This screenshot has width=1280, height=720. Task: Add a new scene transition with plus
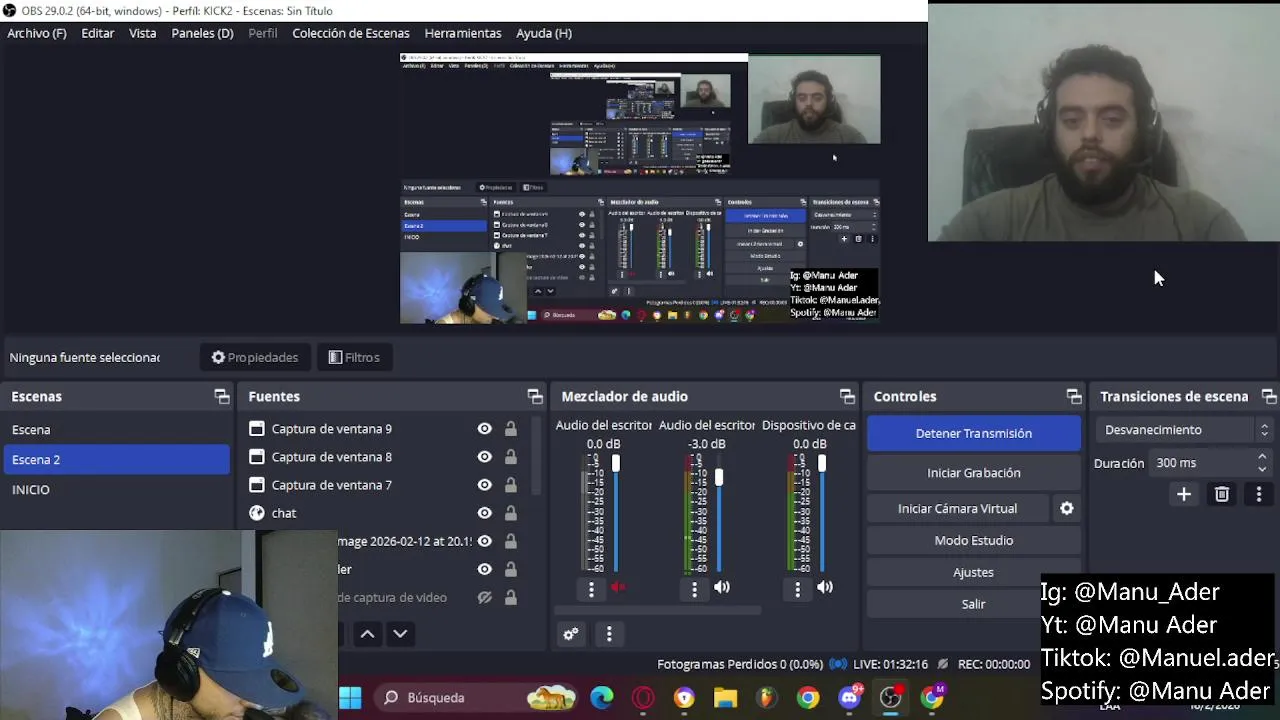pos(1184,494)
